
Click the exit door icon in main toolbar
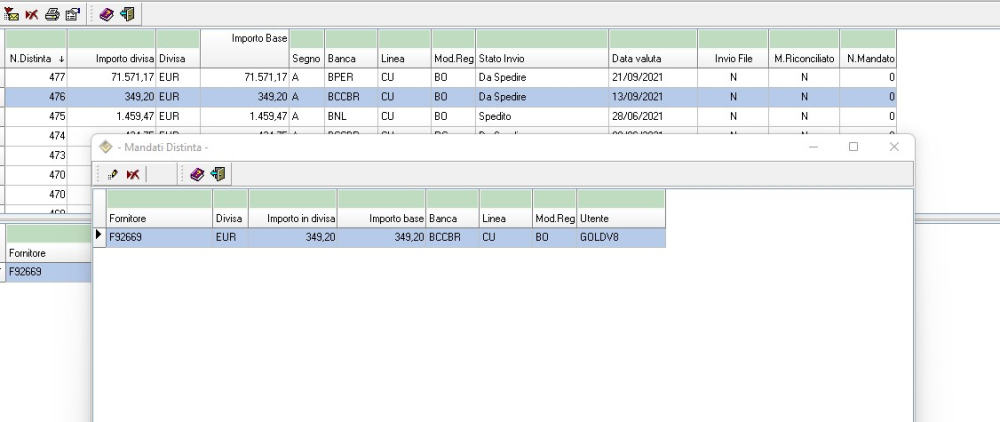pos(127,14)
